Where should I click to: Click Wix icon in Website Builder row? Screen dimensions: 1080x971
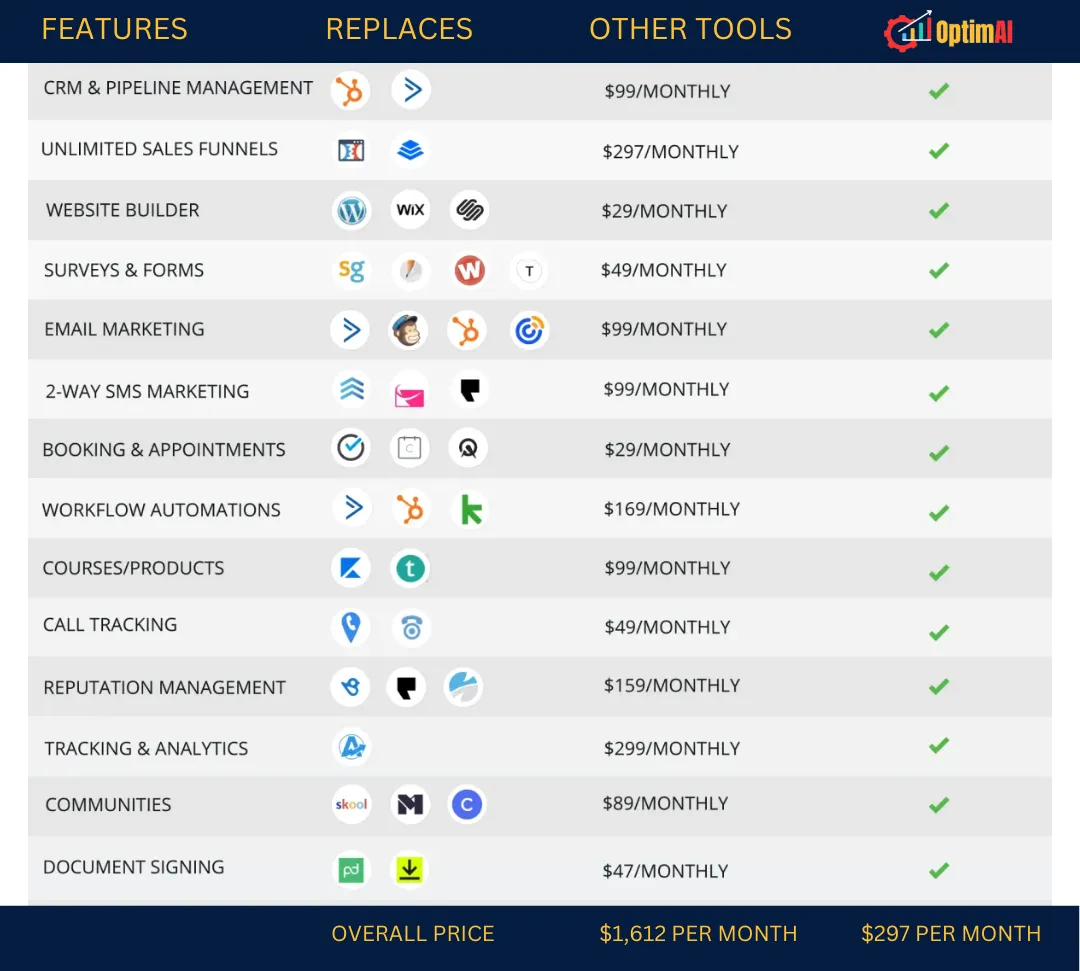pos(411,209)
